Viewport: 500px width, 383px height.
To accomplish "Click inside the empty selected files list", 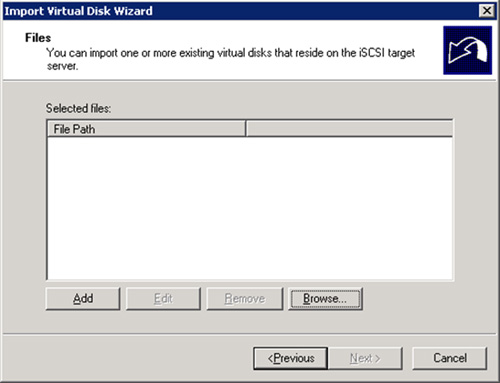I will [250, 208].
